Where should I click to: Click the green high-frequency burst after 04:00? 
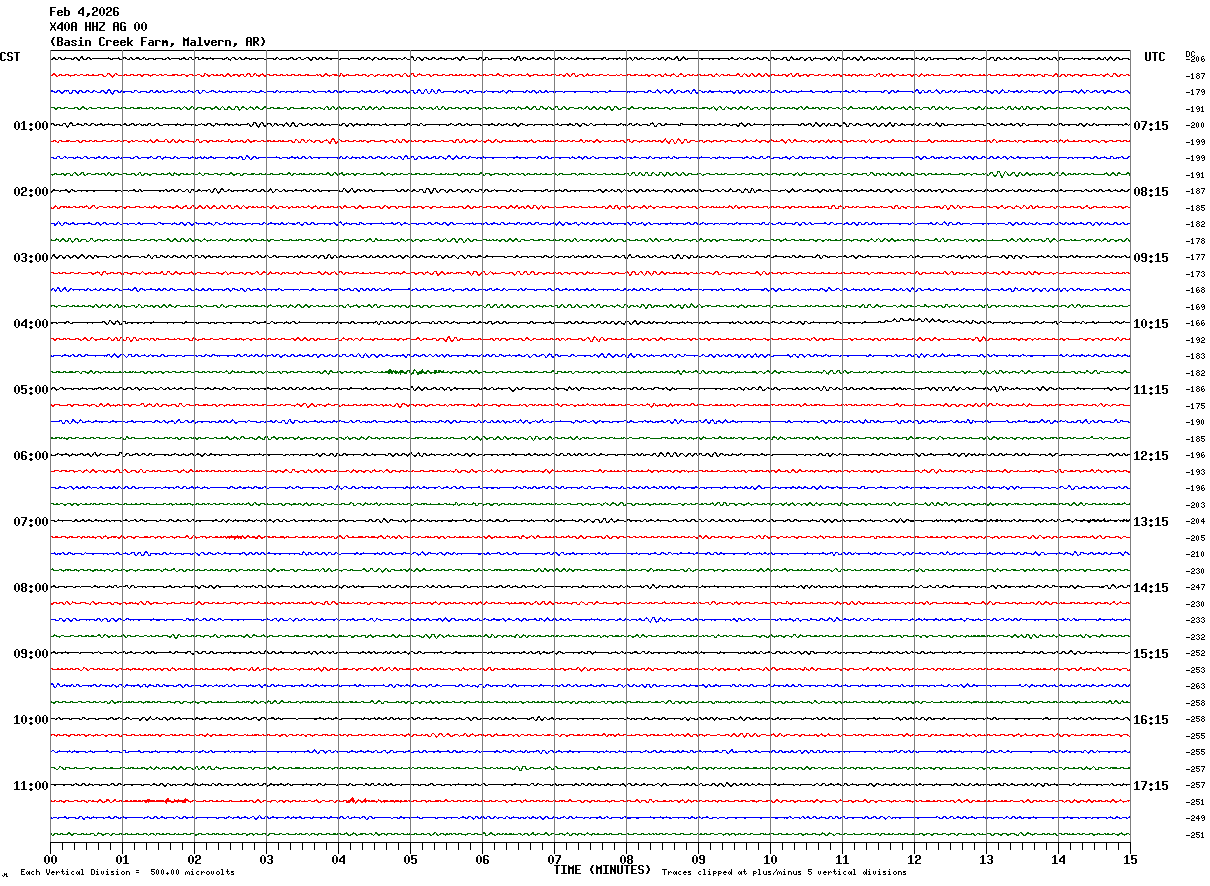tap(414, 372)
